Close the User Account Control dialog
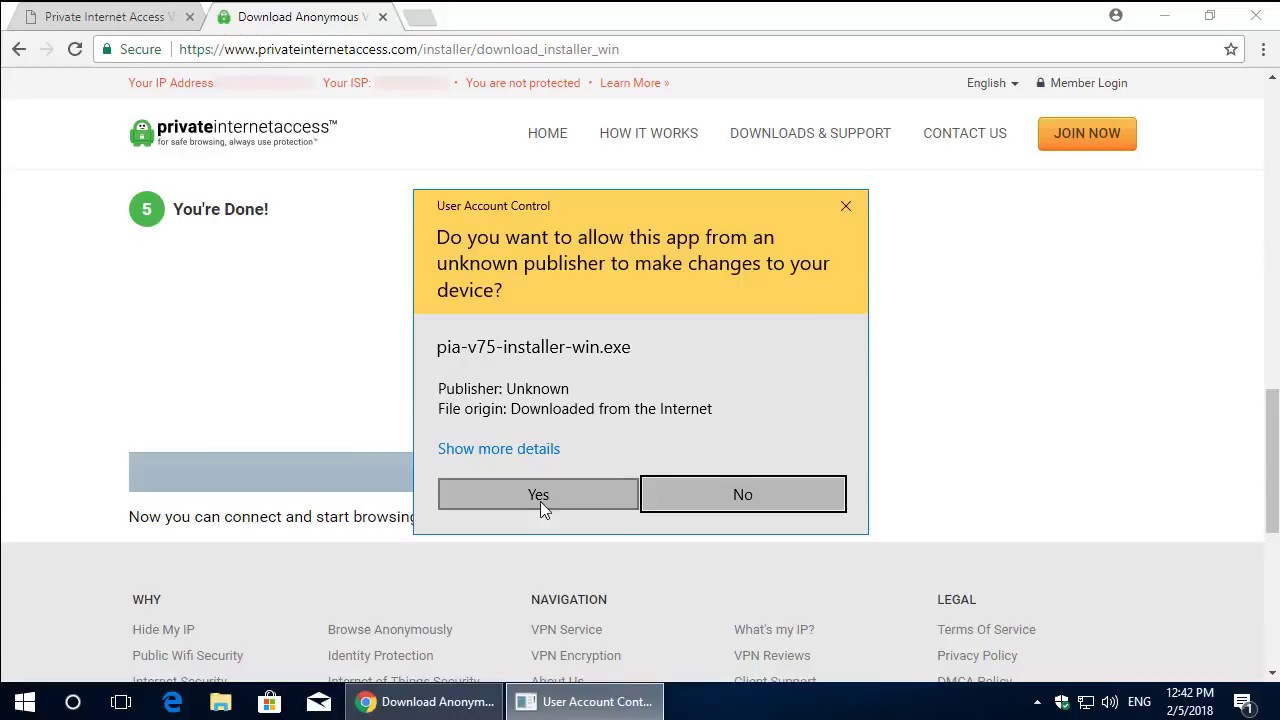1280x720 pixels. point(846,206)
